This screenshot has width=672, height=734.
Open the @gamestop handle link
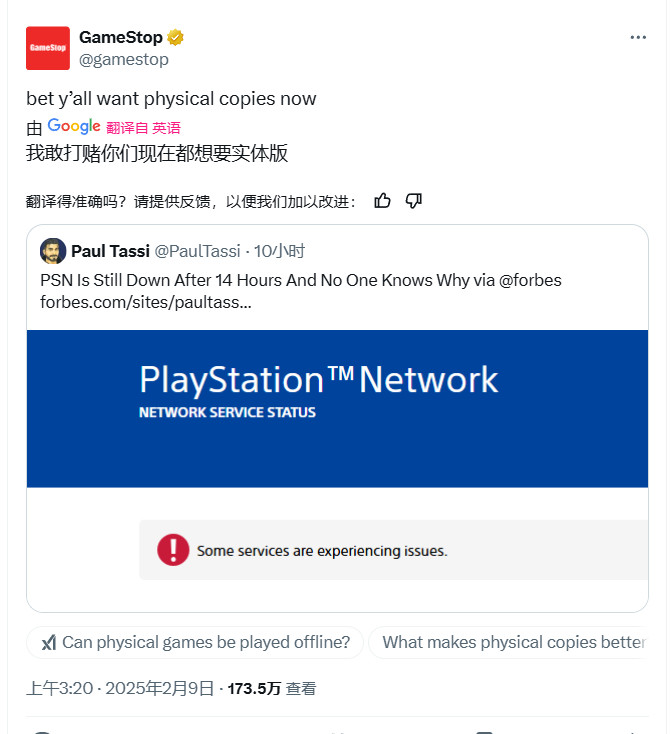tap(124, 60)
